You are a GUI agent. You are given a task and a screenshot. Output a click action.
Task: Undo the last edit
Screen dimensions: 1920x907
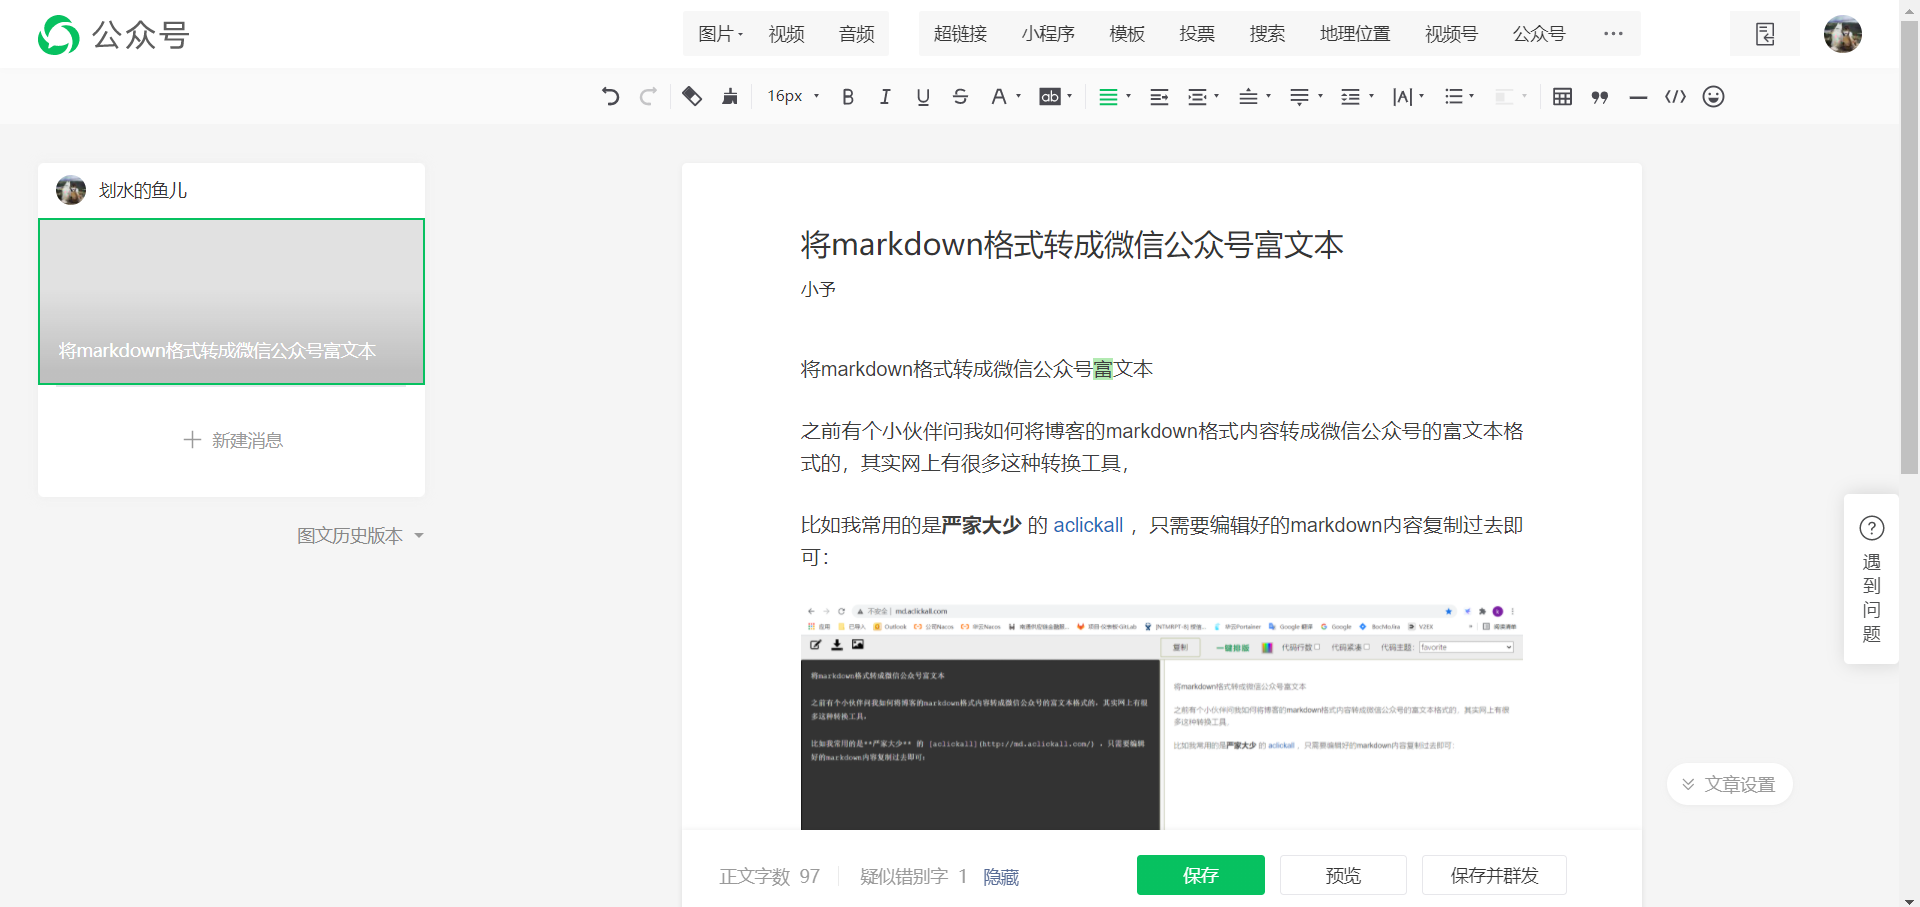(610, 96)
